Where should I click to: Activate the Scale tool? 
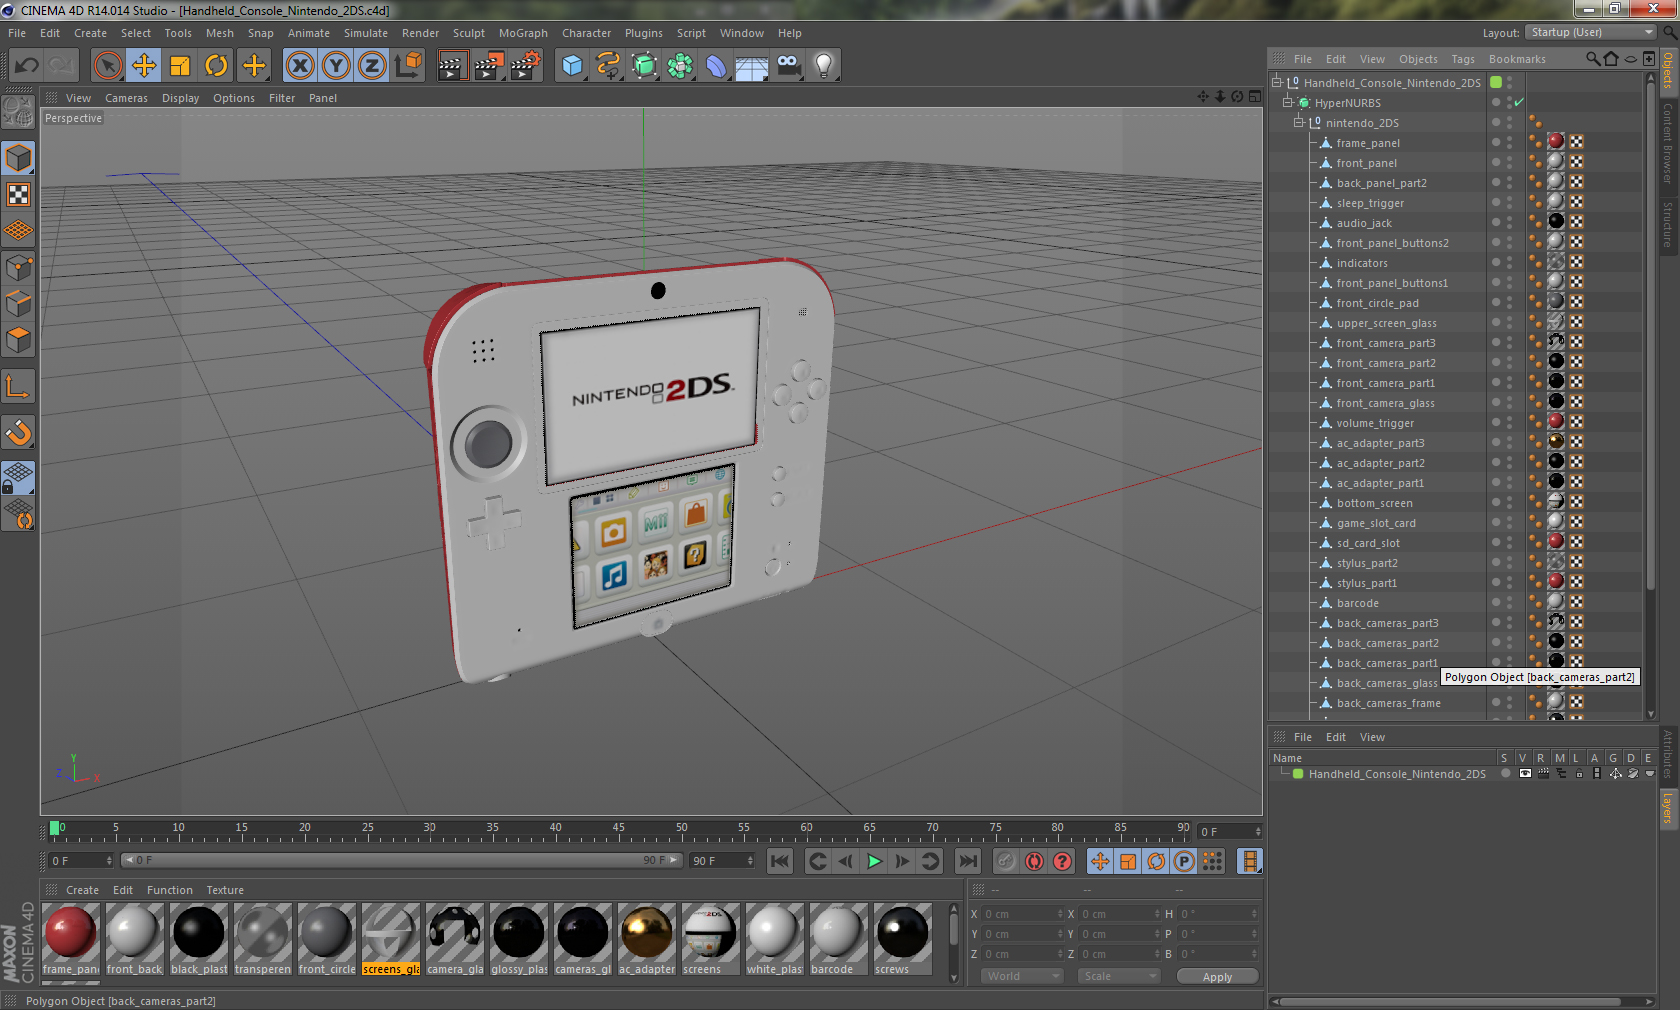[180, 66]
